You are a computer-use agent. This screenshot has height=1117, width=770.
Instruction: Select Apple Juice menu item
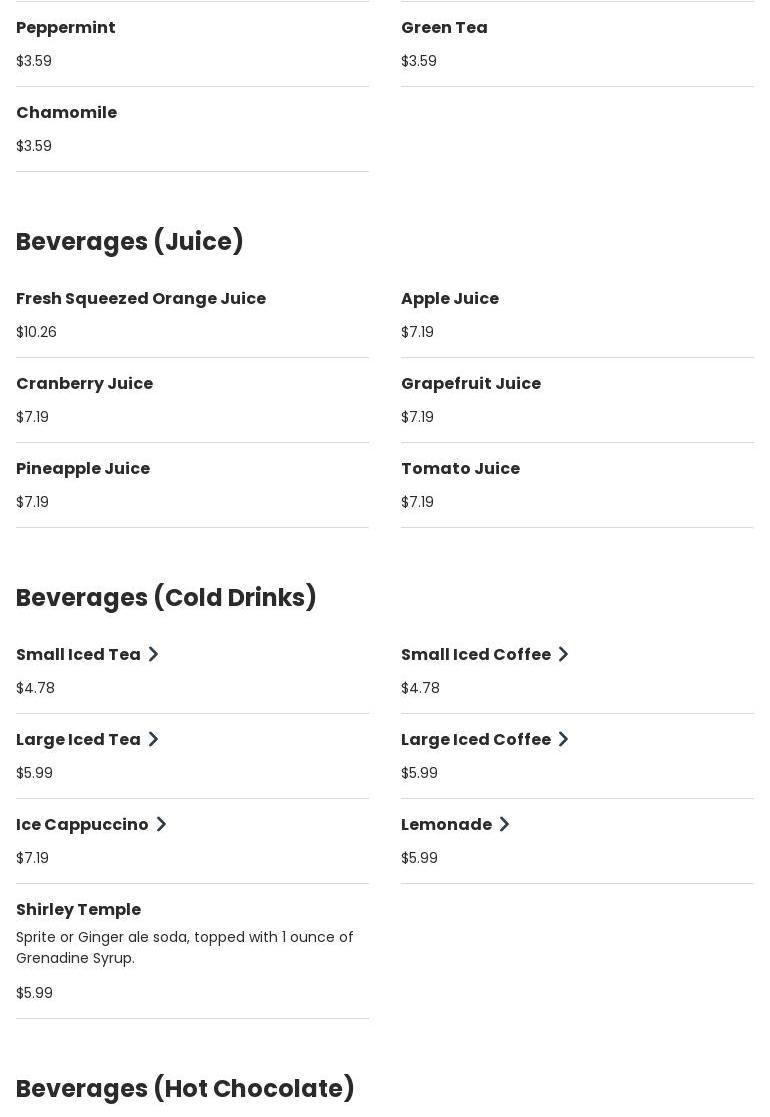pyautogui.click(x=450, y=298)
